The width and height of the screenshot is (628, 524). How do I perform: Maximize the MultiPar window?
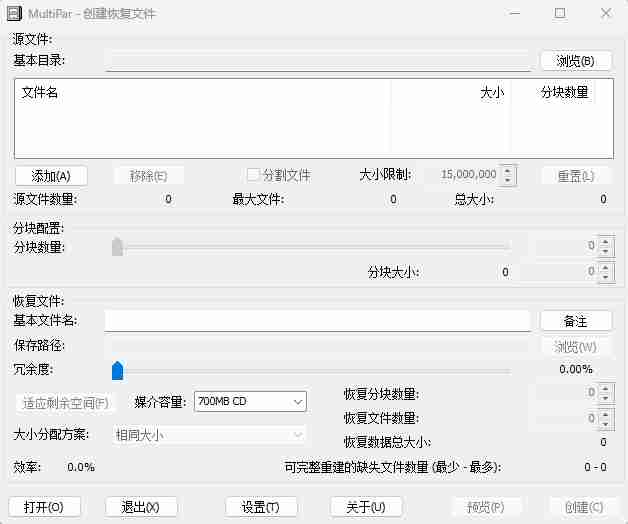click(560, 13)
